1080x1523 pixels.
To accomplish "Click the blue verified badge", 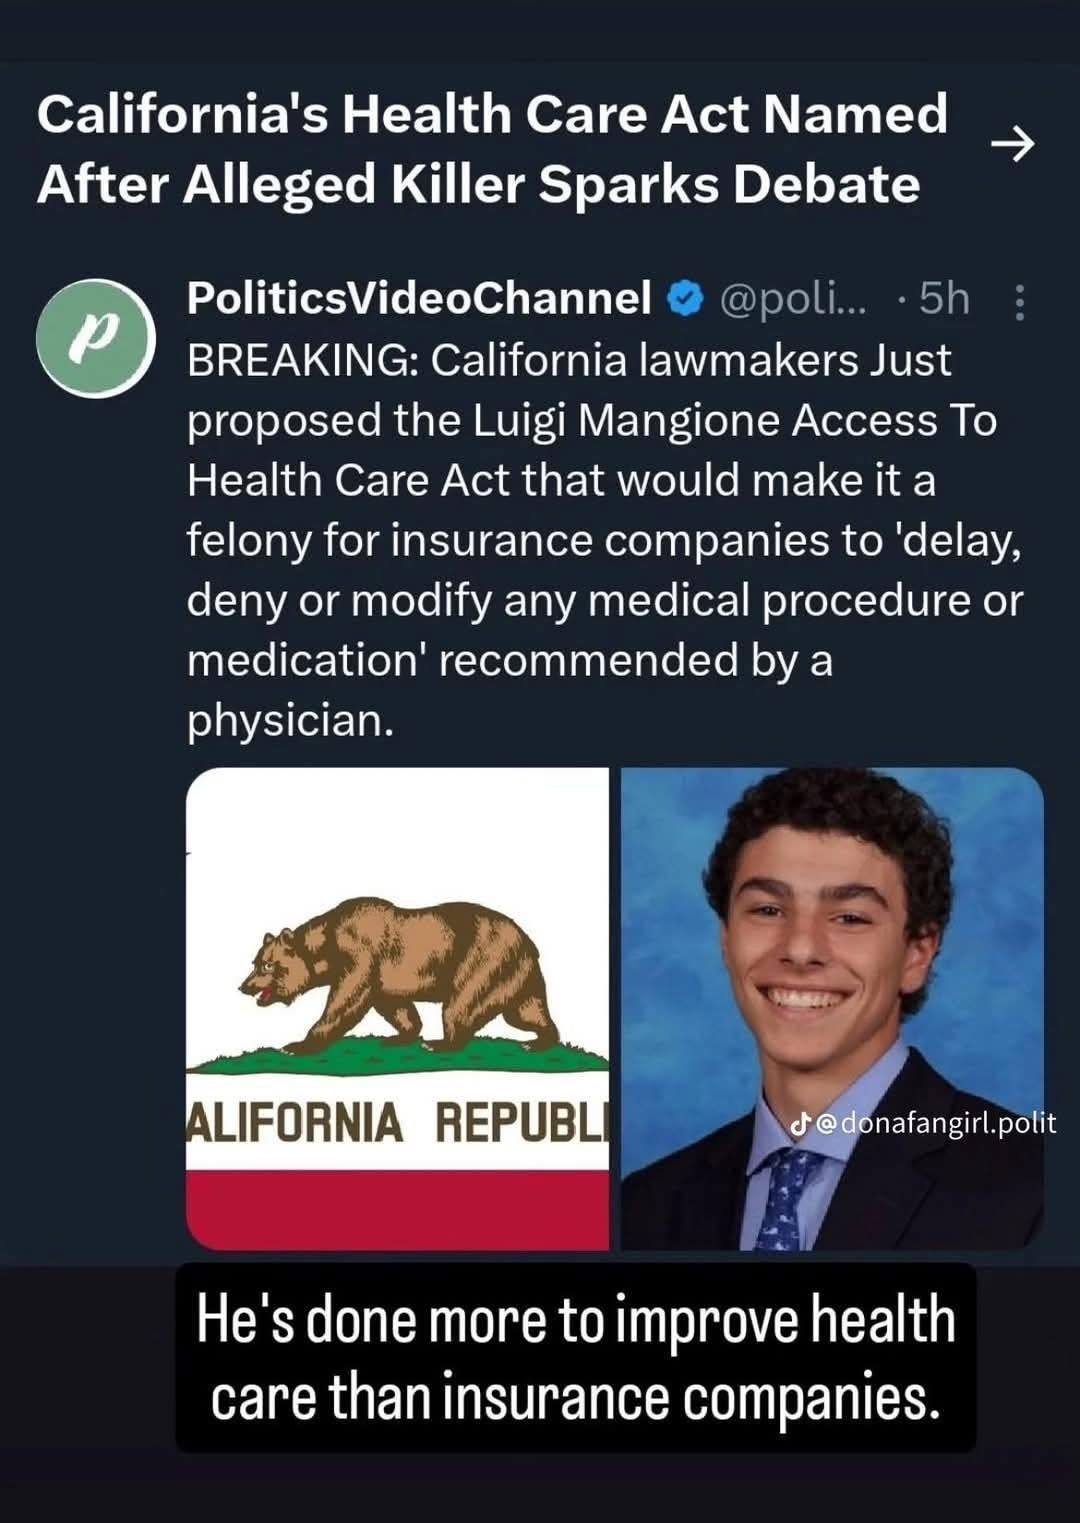I will coord(685,299).
